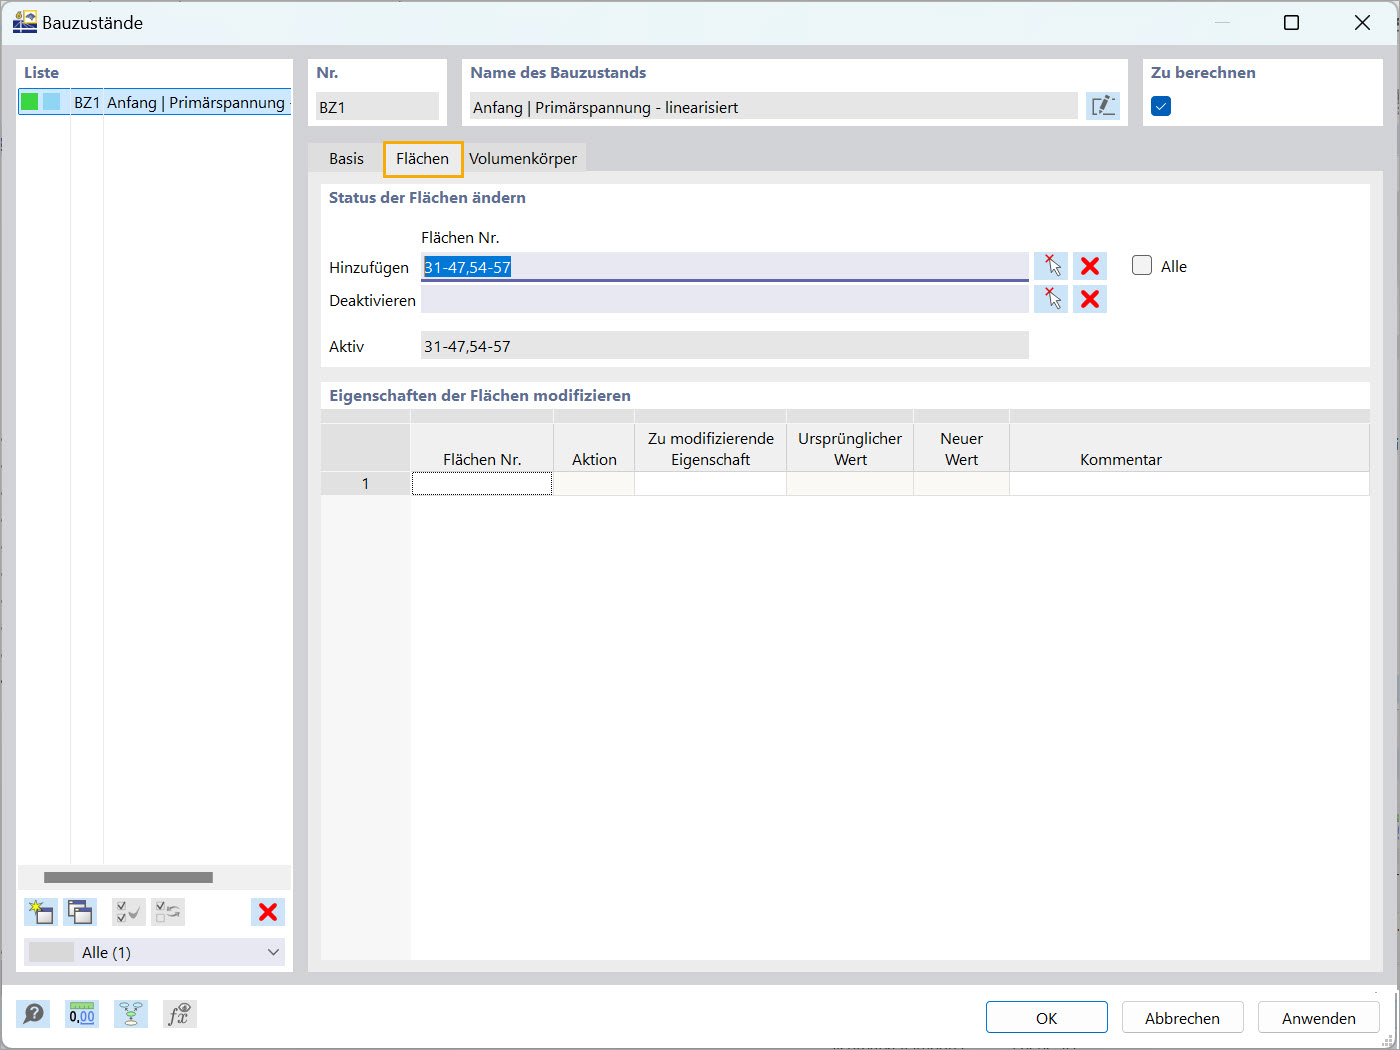Open the Aktion dropdown in row 1
Screen dimensions: 1400x1050
[x=593, y=483]
